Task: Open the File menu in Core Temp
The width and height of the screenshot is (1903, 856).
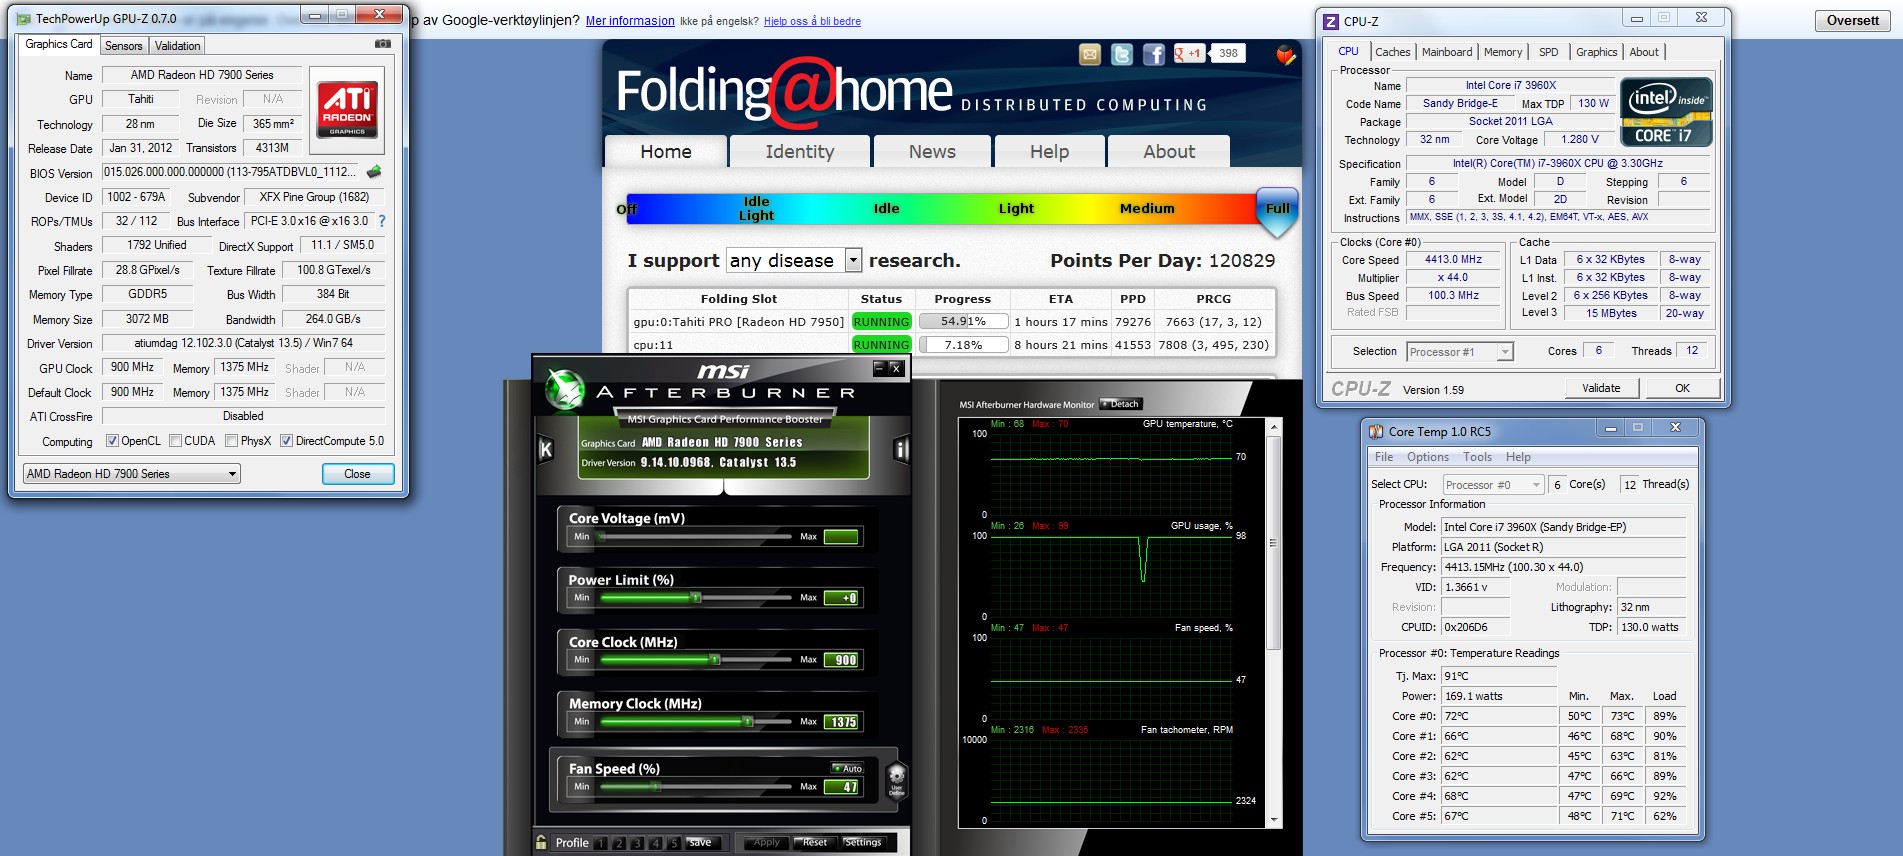Action: click(1384, 457)
